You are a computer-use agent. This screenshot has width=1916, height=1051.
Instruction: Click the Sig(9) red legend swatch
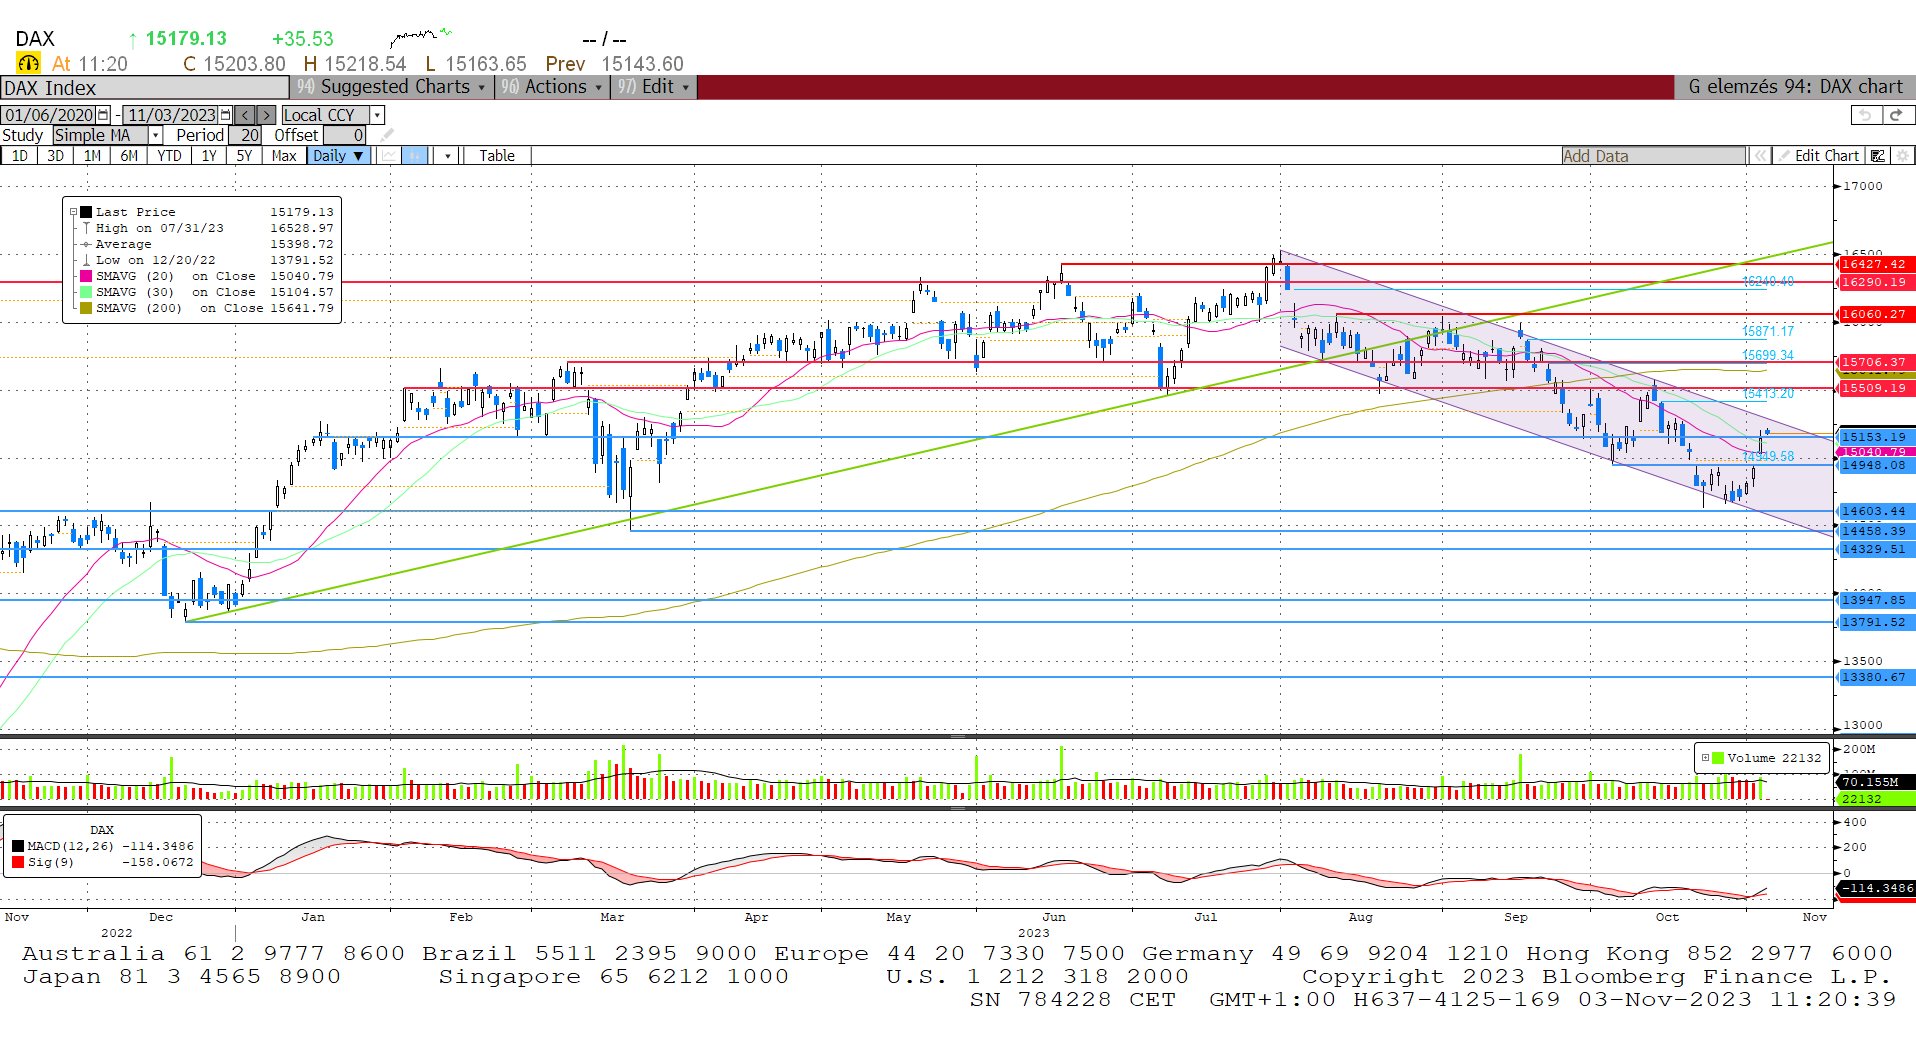(18, 862)
